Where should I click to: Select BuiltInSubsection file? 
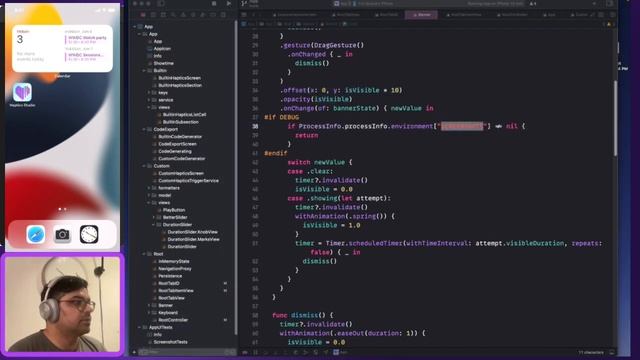point(180,122)
